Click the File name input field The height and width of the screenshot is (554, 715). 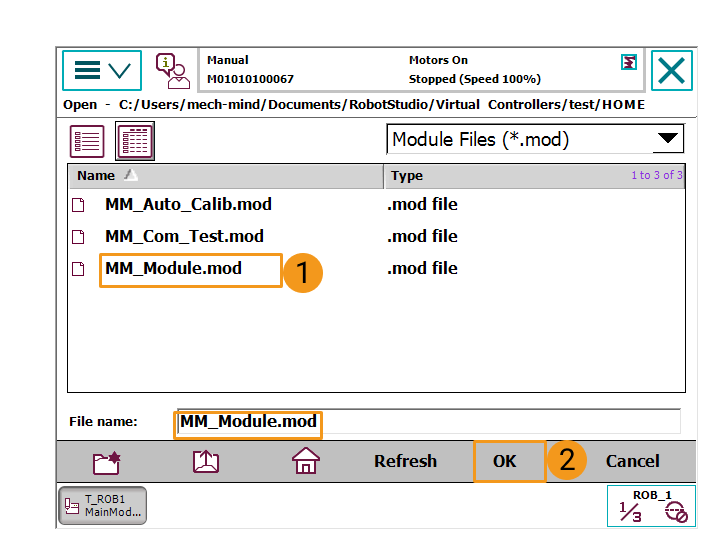(x=429, y=421)
